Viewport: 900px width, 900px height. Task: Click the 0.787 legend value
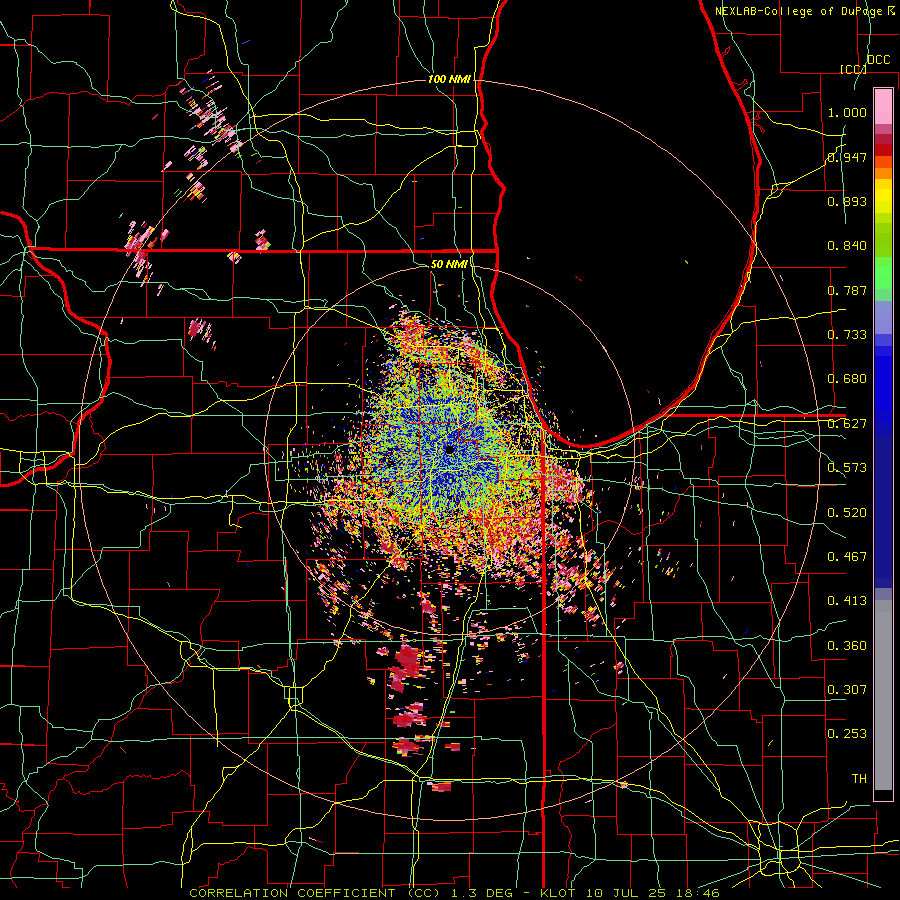click(847, 290)
